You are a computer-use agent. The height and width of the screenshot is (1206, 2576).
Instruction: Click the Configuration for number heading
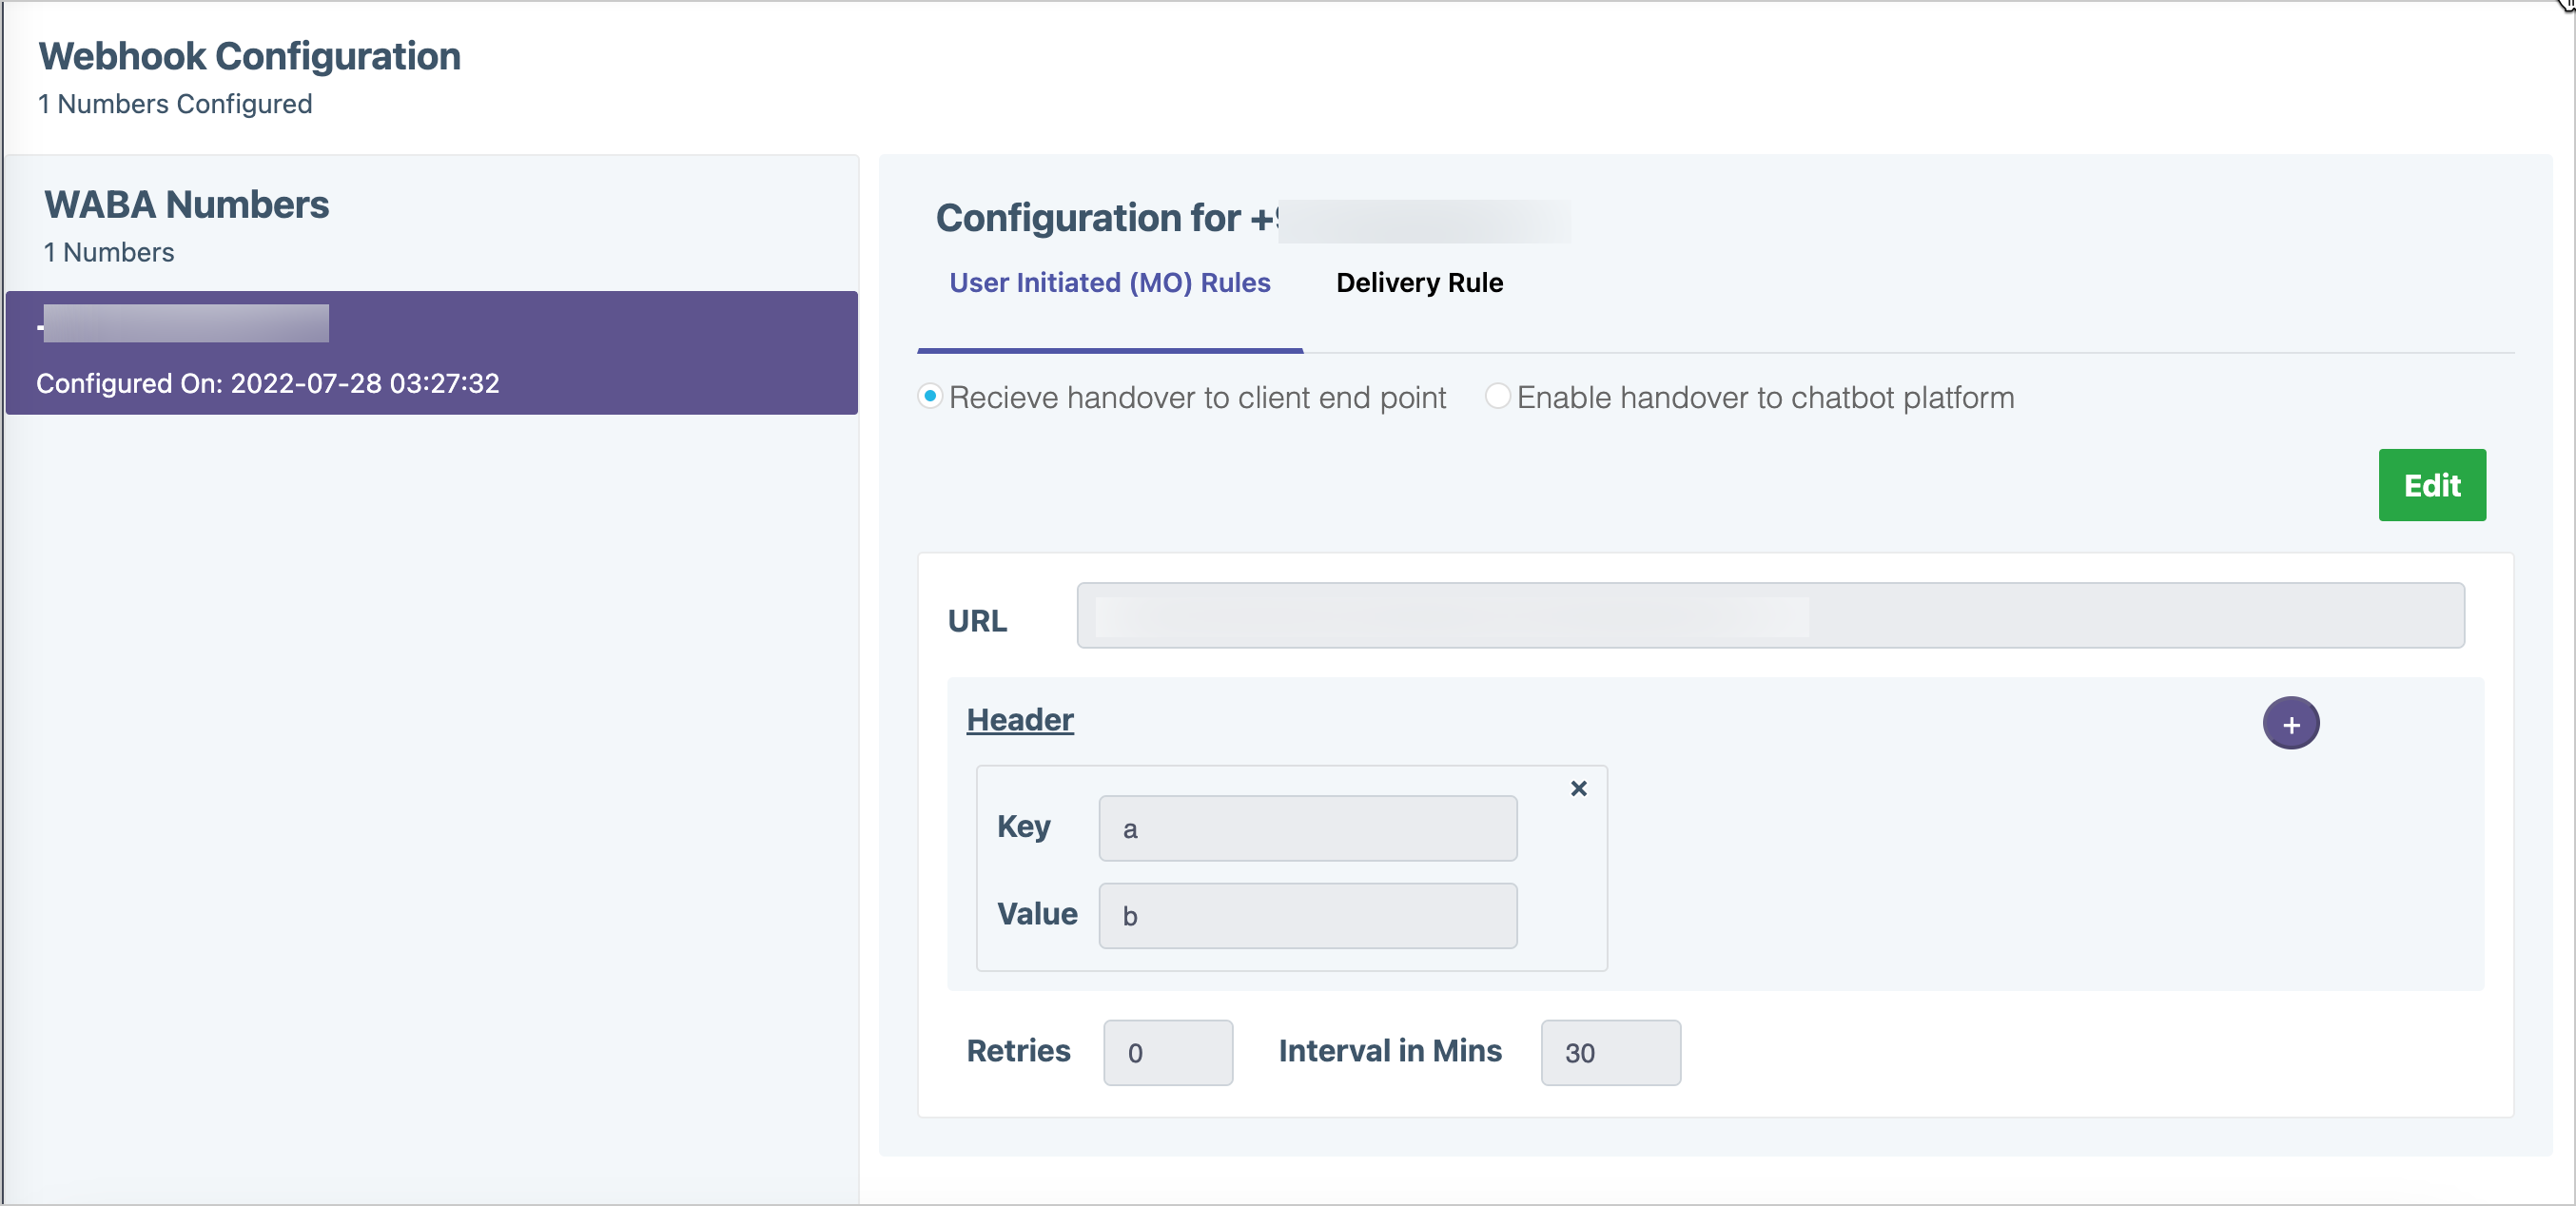click(x=1100, y=217)
